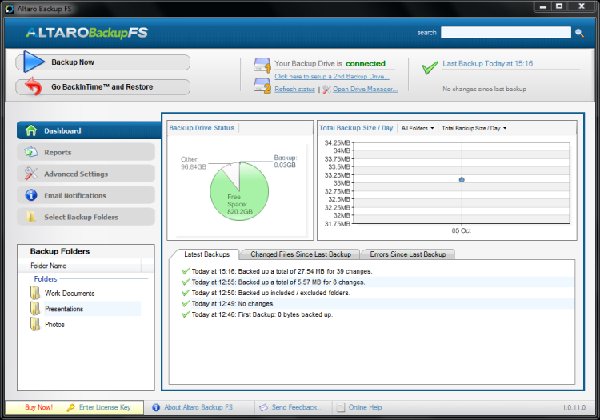Screen dimensions: 600x420
Task: Open Advanced Settings
Action: tap(86, 174)
